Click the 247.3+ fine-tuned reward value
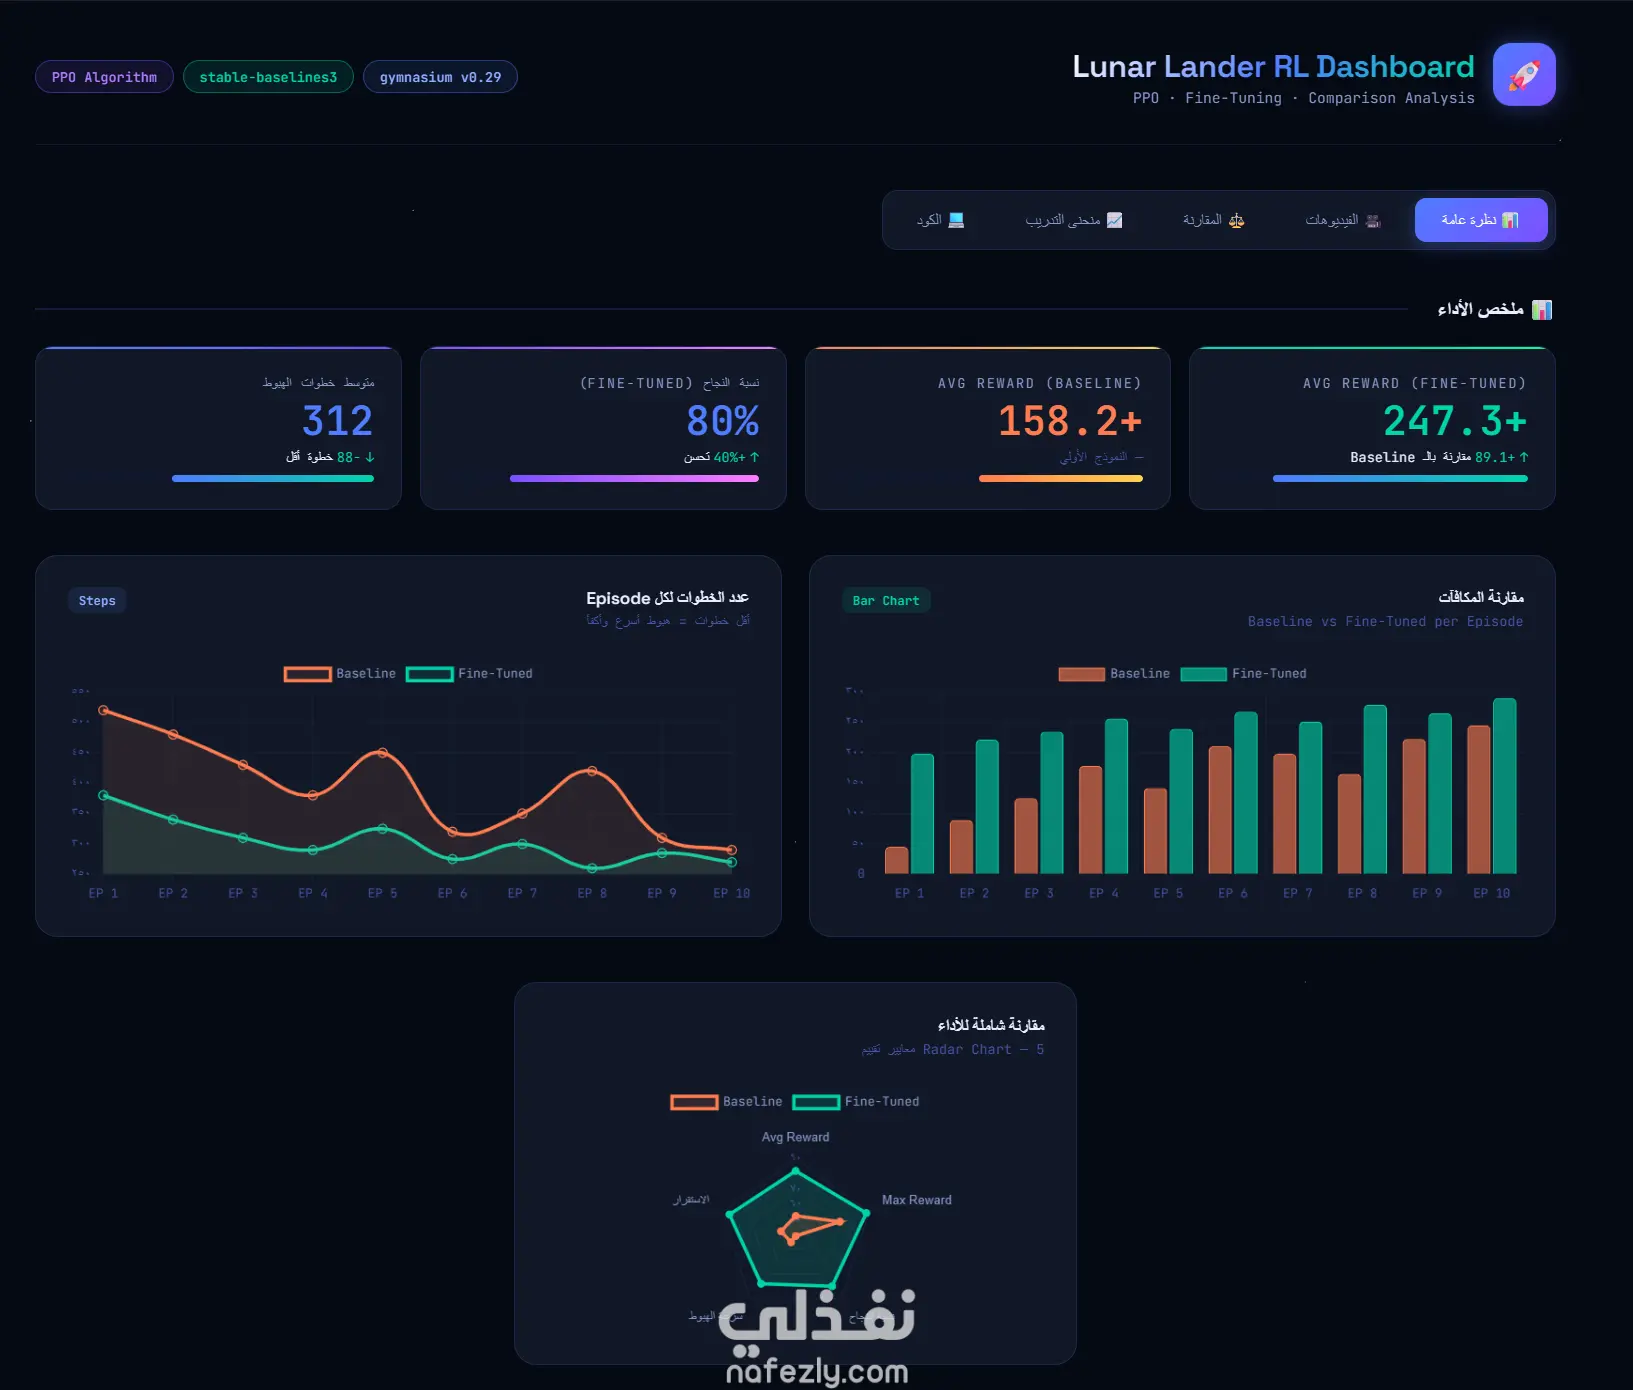This screenshot has width=1633, height=1390. pos(1455,421)
